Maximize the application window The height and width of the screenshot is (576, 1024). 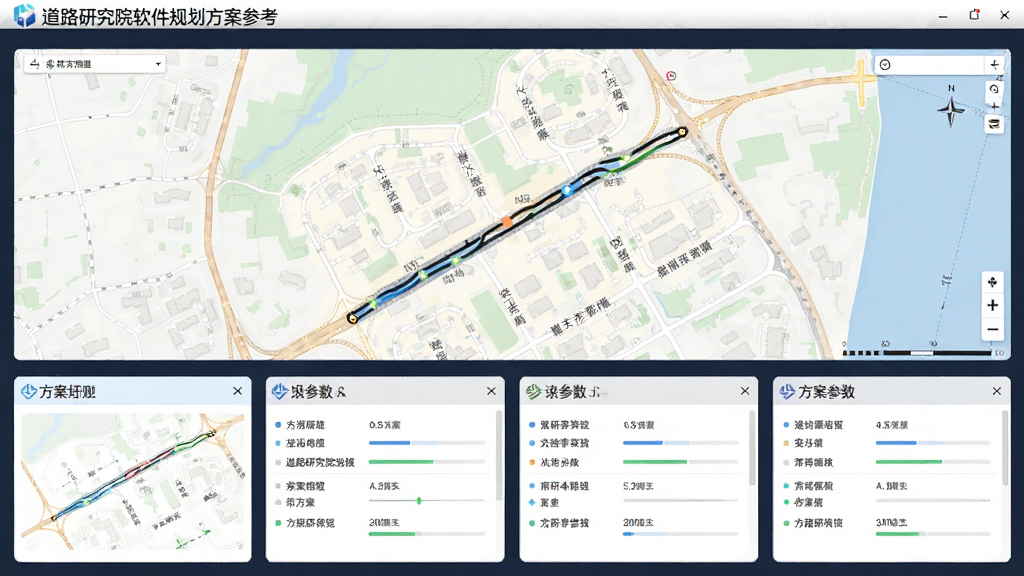pos(974,15)
